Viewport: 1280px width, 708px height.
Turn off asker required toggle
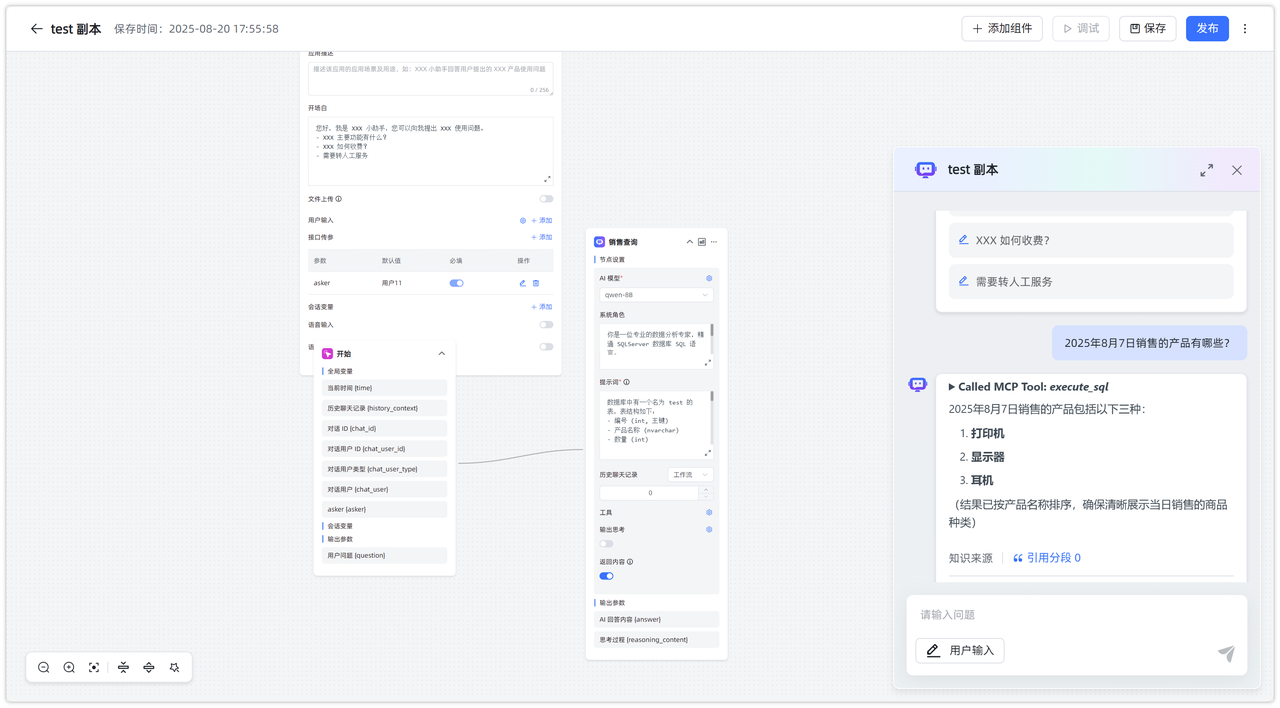[456, 283]
